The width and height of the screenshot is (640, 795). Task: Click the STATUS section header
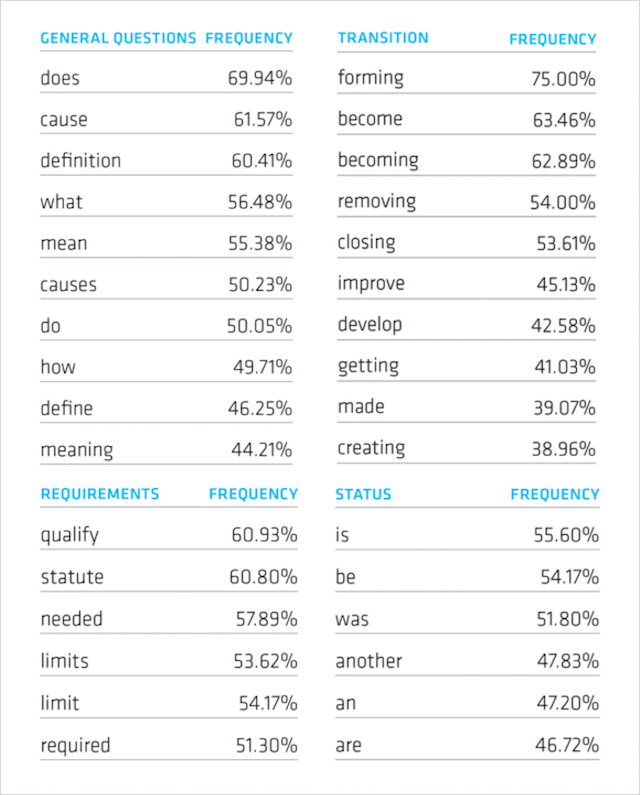363,494
